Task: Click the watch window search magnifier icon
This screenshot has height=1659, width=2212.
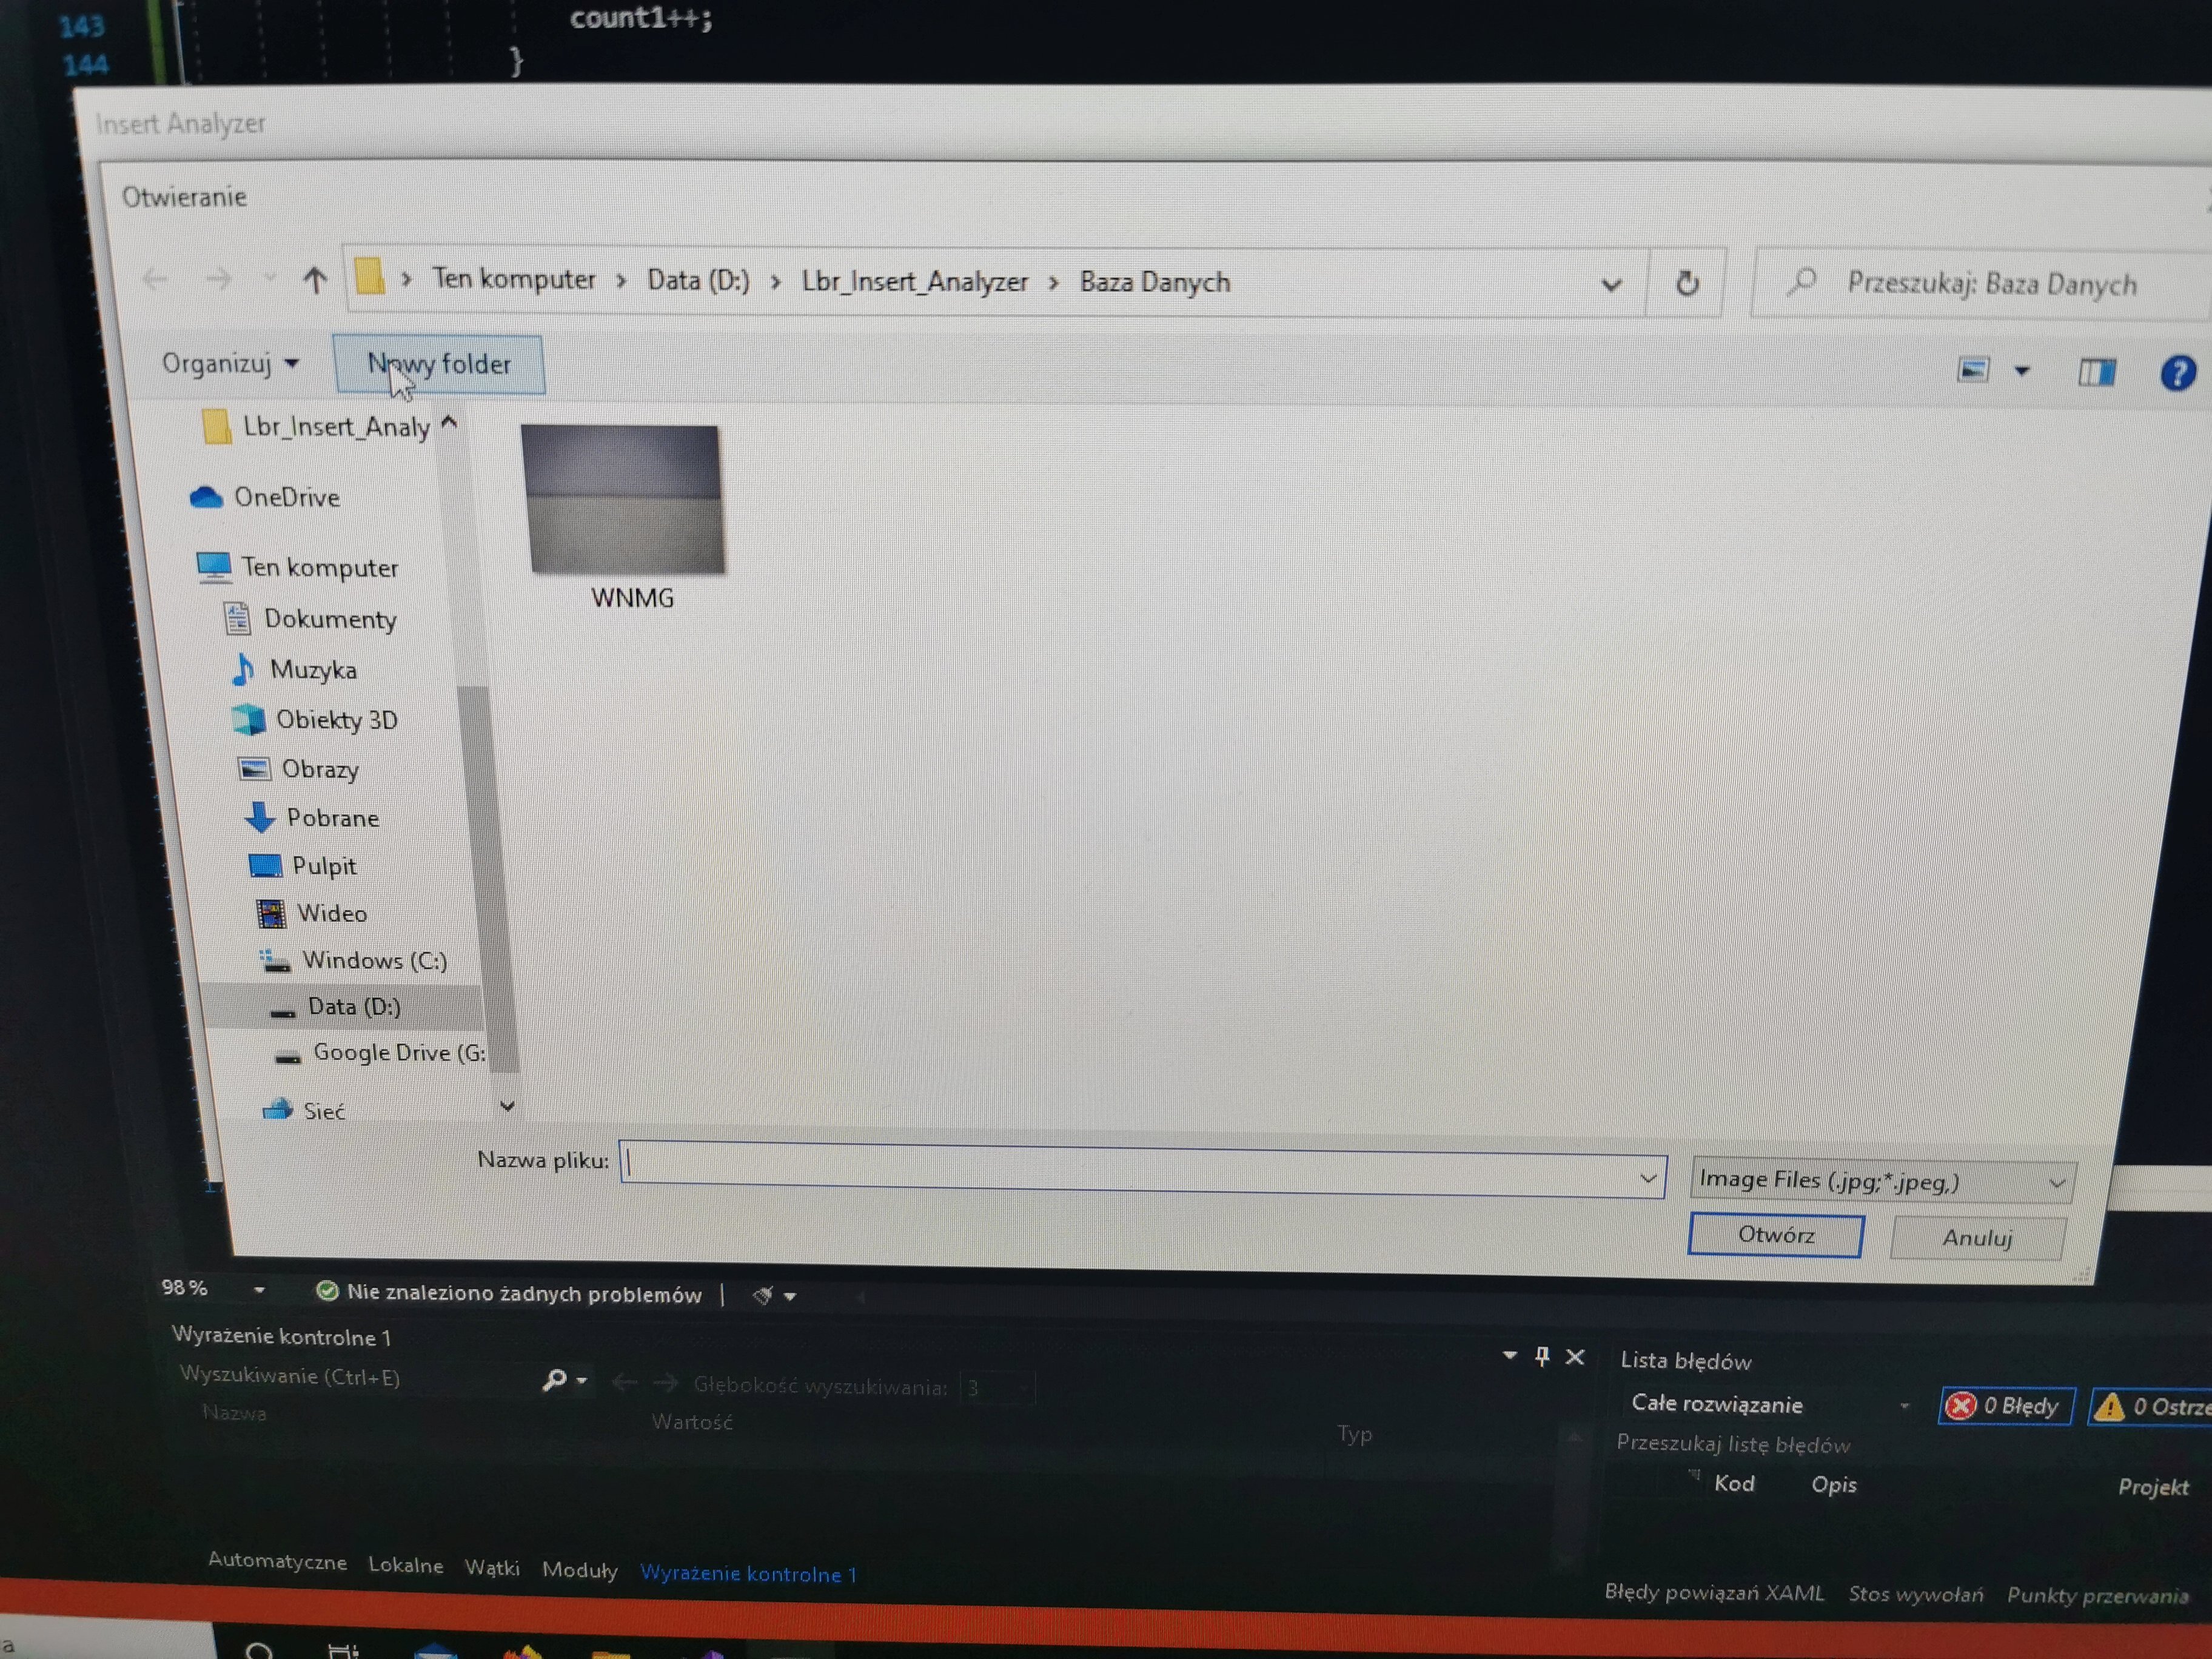Action: [x=555, y=1381]
